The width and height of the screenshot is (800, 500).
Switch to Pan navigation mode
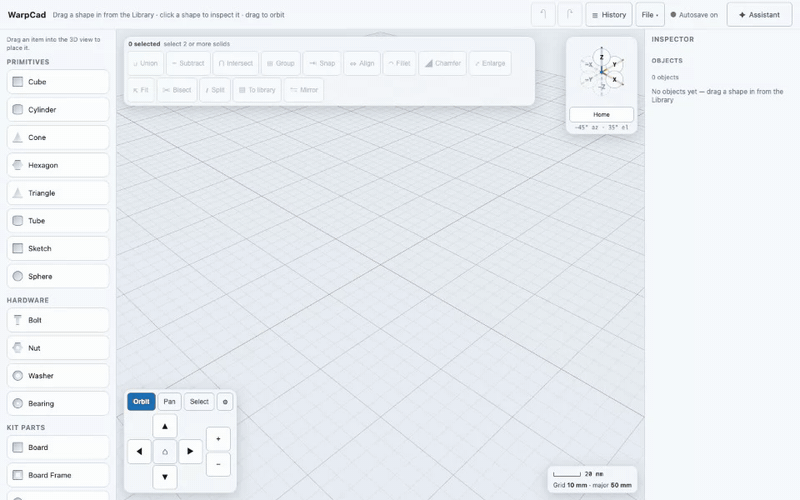(169, 402)
